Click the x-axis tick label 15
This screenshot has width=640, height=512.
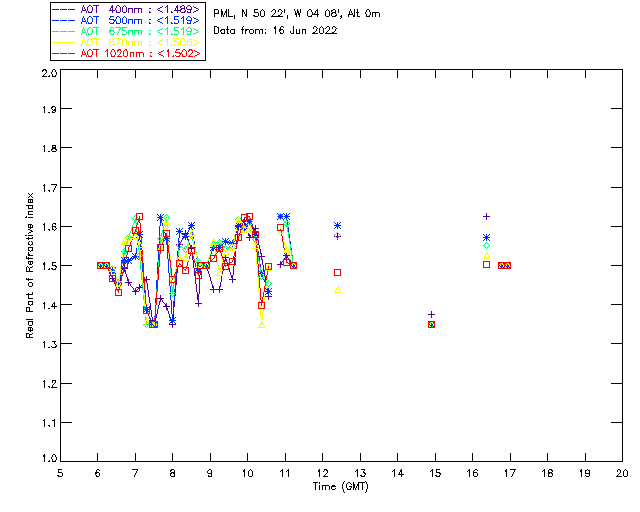[435, 473]
